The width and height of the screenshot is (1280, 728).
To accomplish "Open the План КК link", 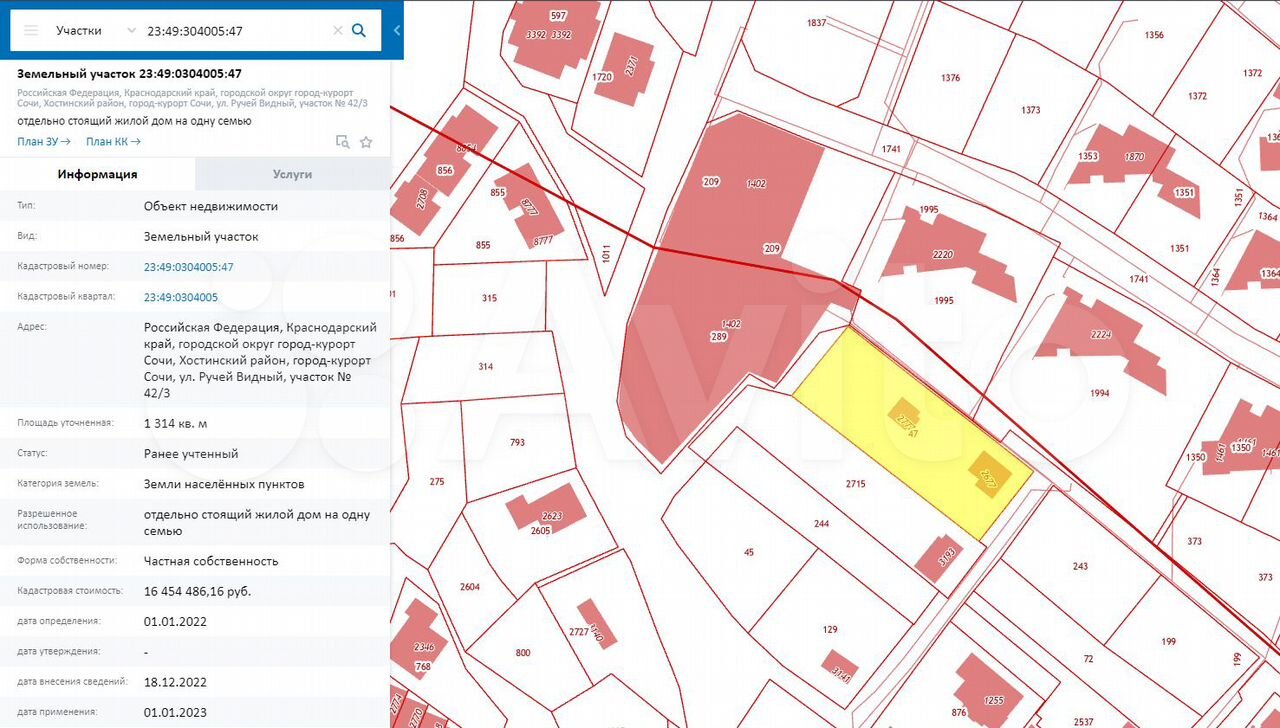I will (x=112, y=142).
